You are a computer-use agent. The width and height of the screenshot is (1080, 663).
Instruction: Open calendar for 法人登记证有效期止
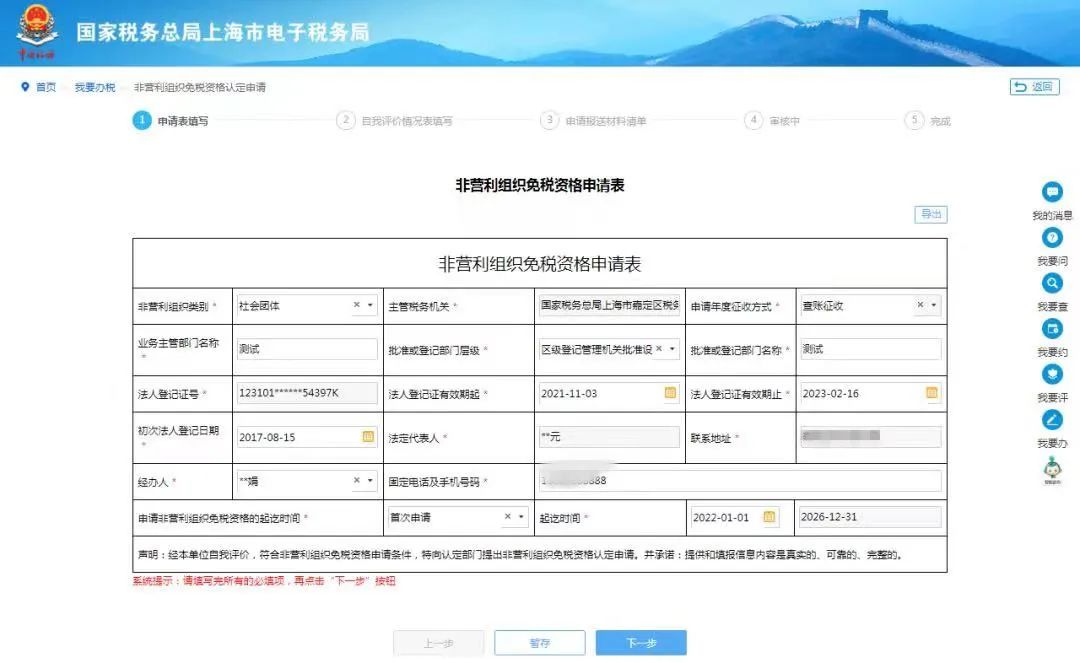931,392
